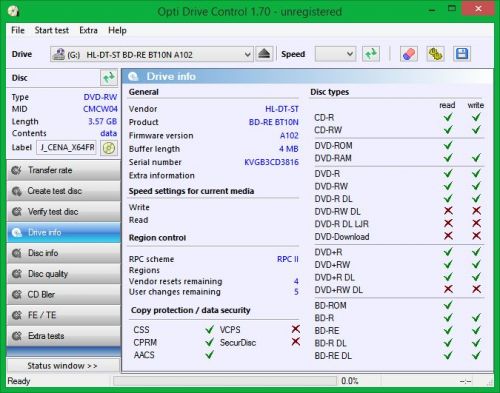This screenshot has height=393, width=500.
Task: Click the Ready status text
Action: pyautogui.click(x=19, y=381)
